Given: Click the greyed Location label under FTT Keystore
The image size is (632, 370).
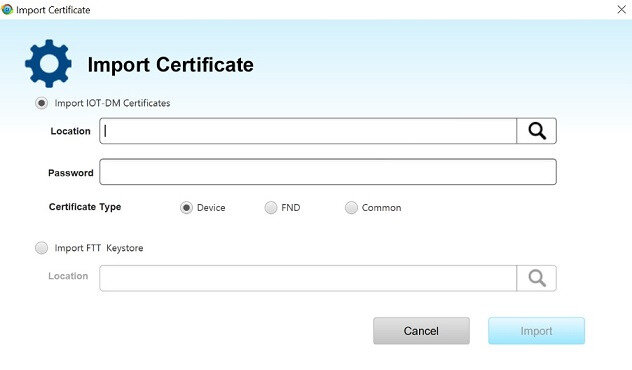Looking at the screenshot, I should [x=68, y=276].
